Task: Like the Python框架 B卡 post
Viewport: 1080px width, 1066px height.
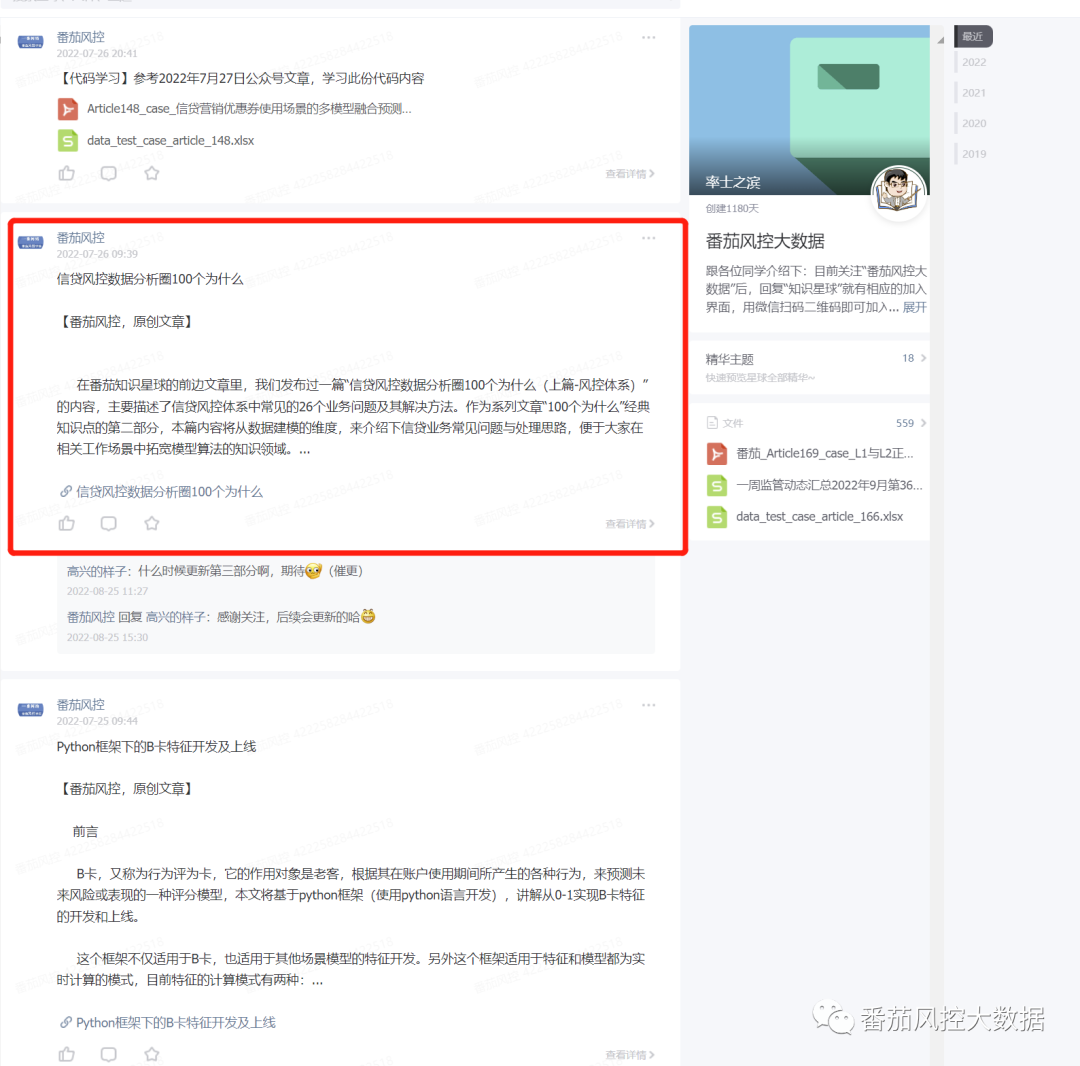Action: (x=67, y=1054)
